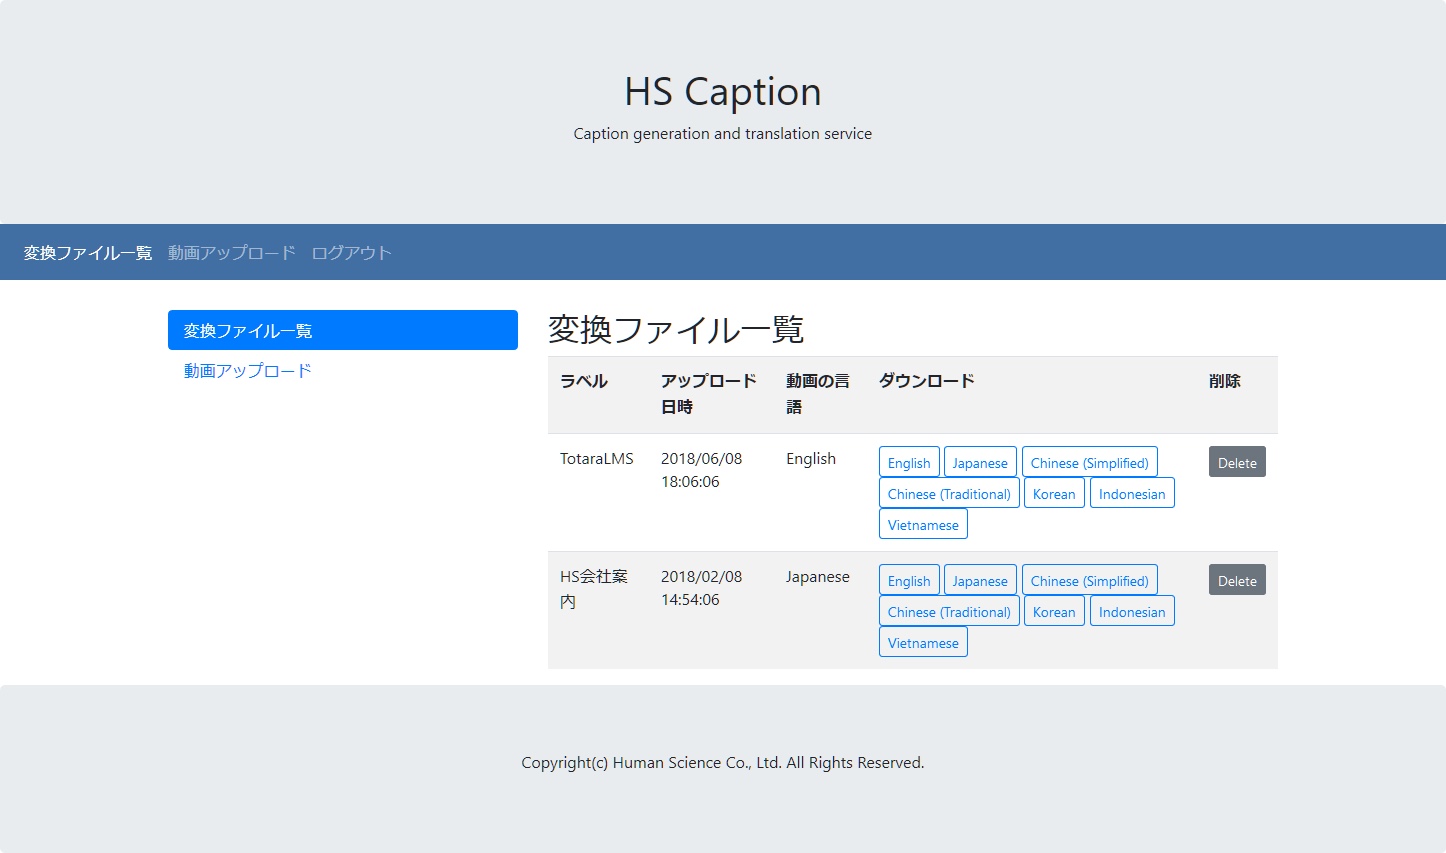
Task: Download Vietnamese caption for TotaraLMS
Action: [x=923, y=524]
